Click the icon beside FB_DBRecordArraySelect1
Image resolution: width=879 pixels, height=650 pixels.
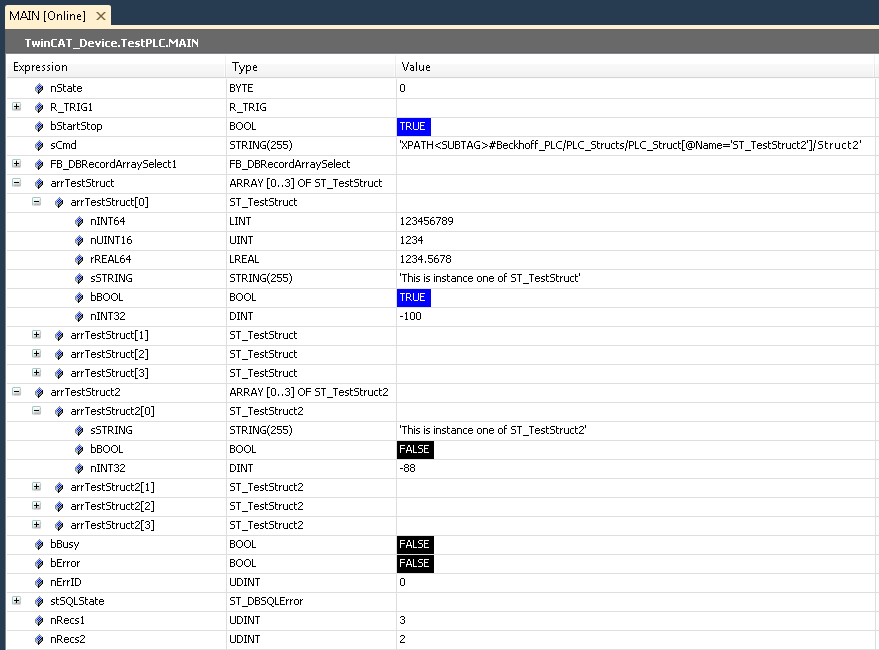39,165
